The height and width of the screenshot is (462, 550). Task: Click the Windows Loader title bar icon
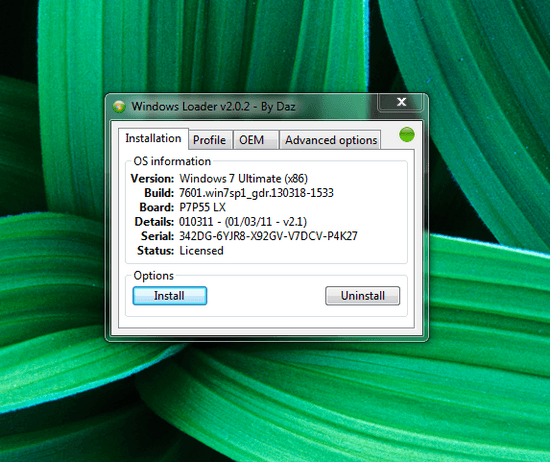coord(119,106)
